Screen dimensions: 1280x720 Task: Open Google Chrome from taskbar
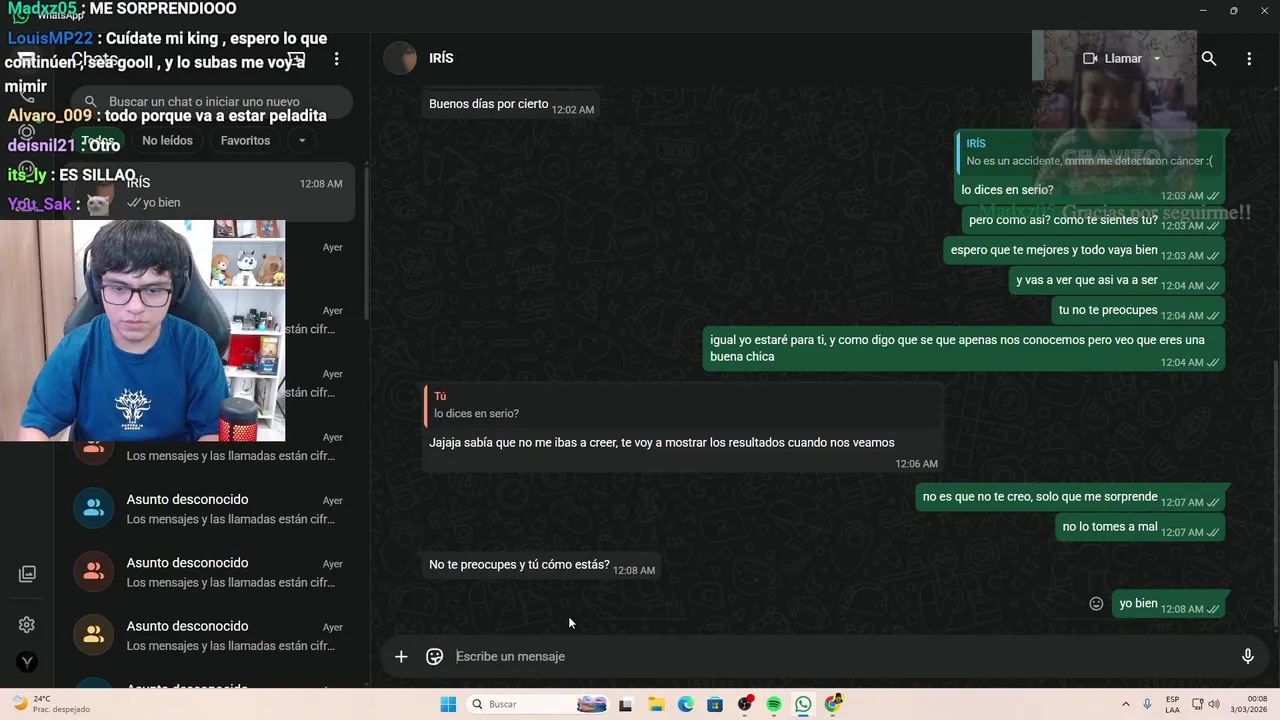[834, 705]
